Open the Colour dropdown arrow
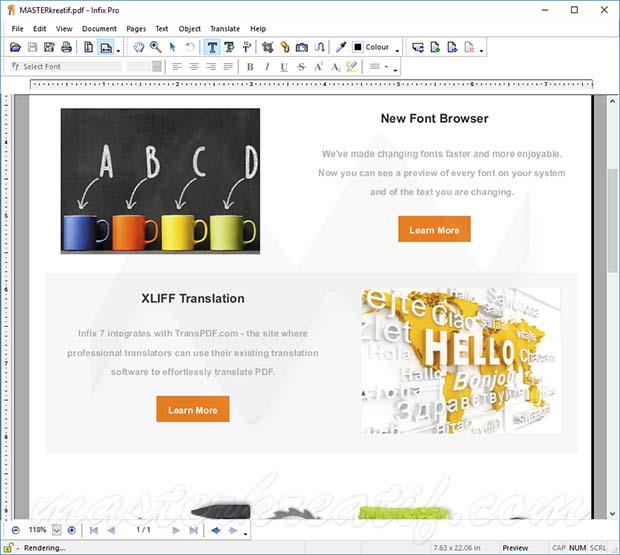The height and width of the screenshot is (555, 620). [397, 51]
